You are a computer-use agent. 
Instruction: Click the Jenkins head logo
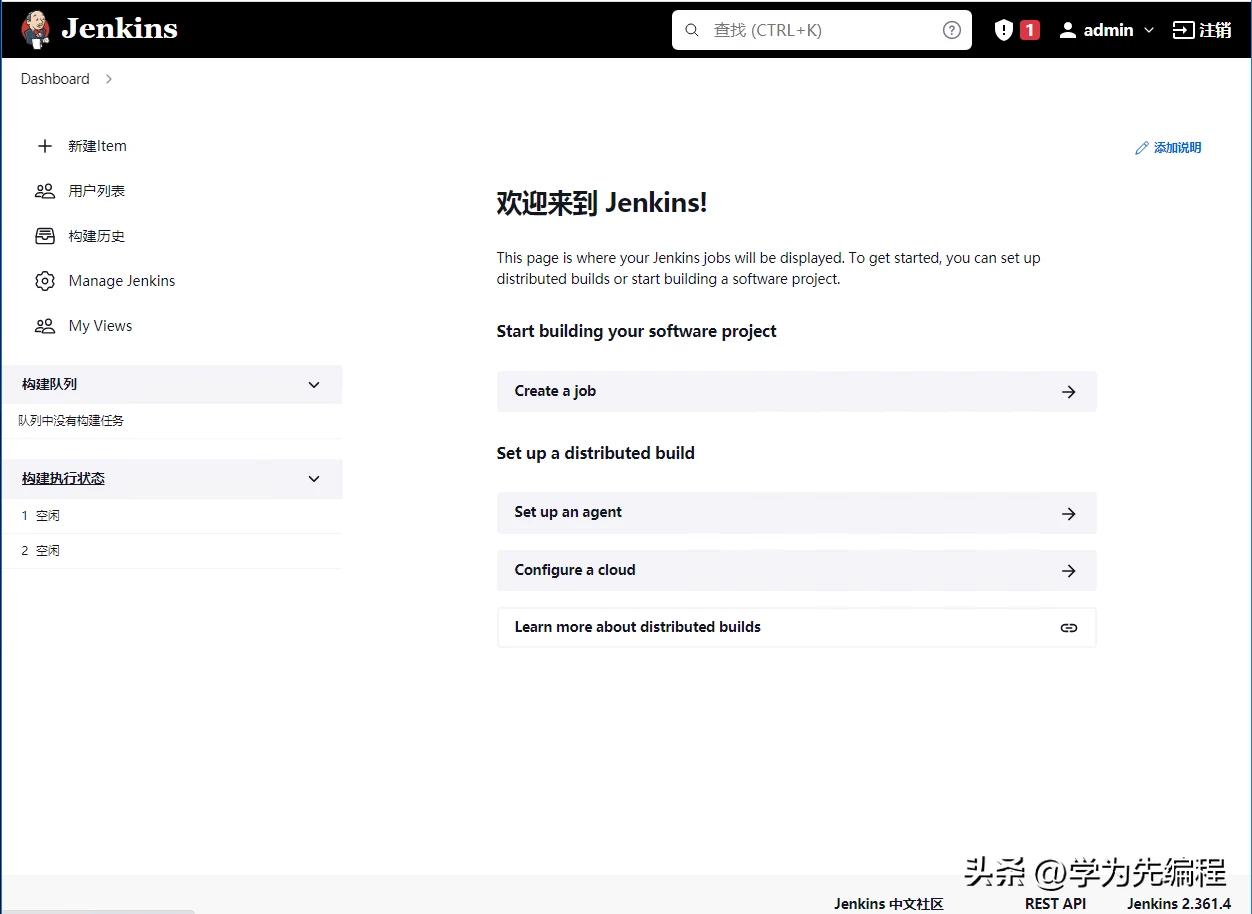tap(35, 29)
